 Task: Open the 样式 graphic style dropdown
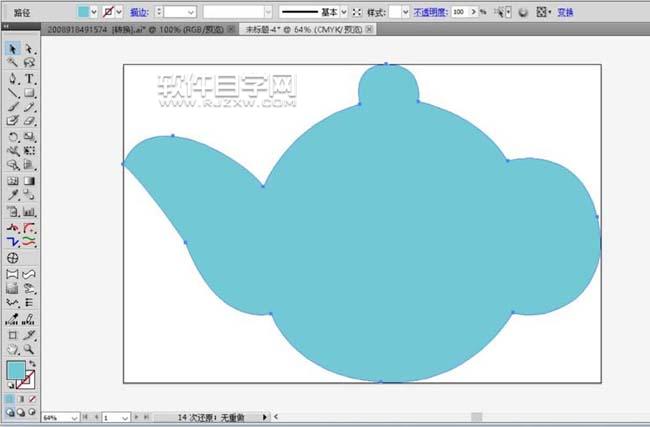405,12
